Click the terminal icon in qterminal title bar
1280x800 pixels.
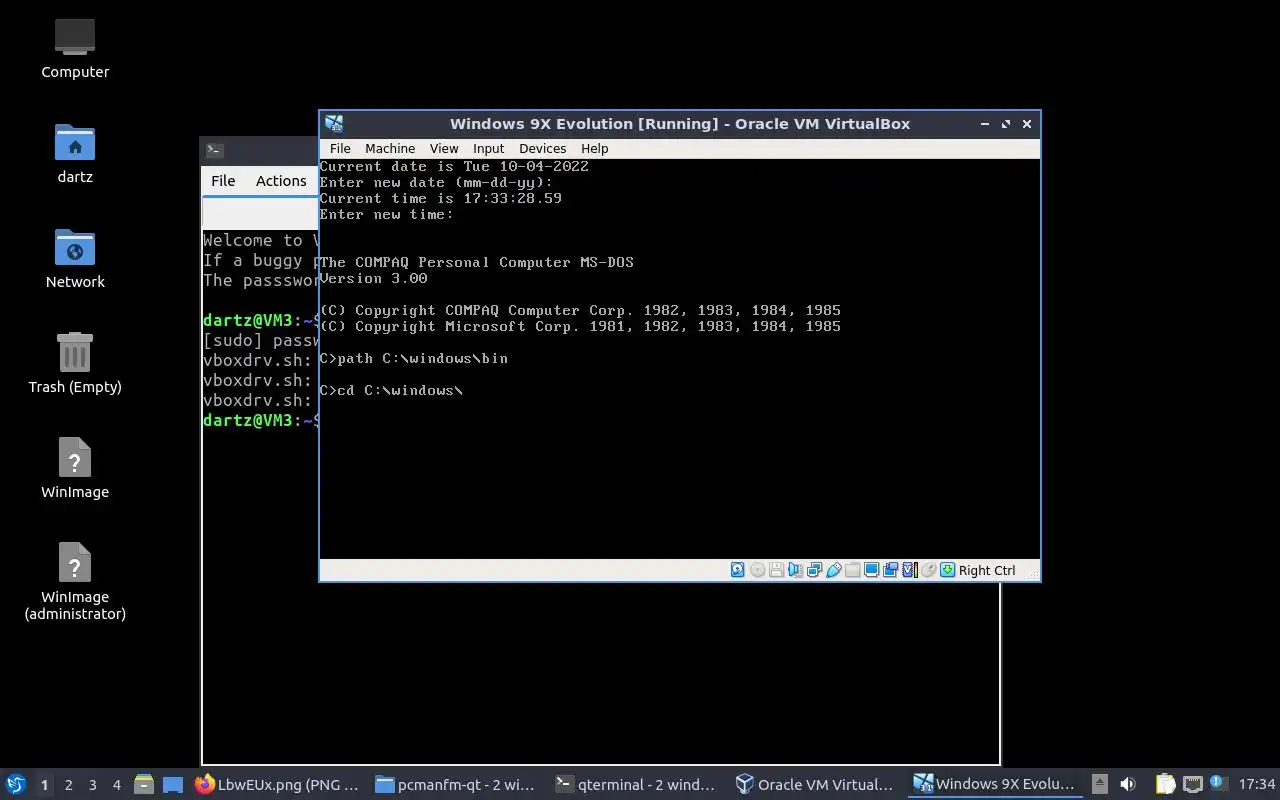click(214, 150)
